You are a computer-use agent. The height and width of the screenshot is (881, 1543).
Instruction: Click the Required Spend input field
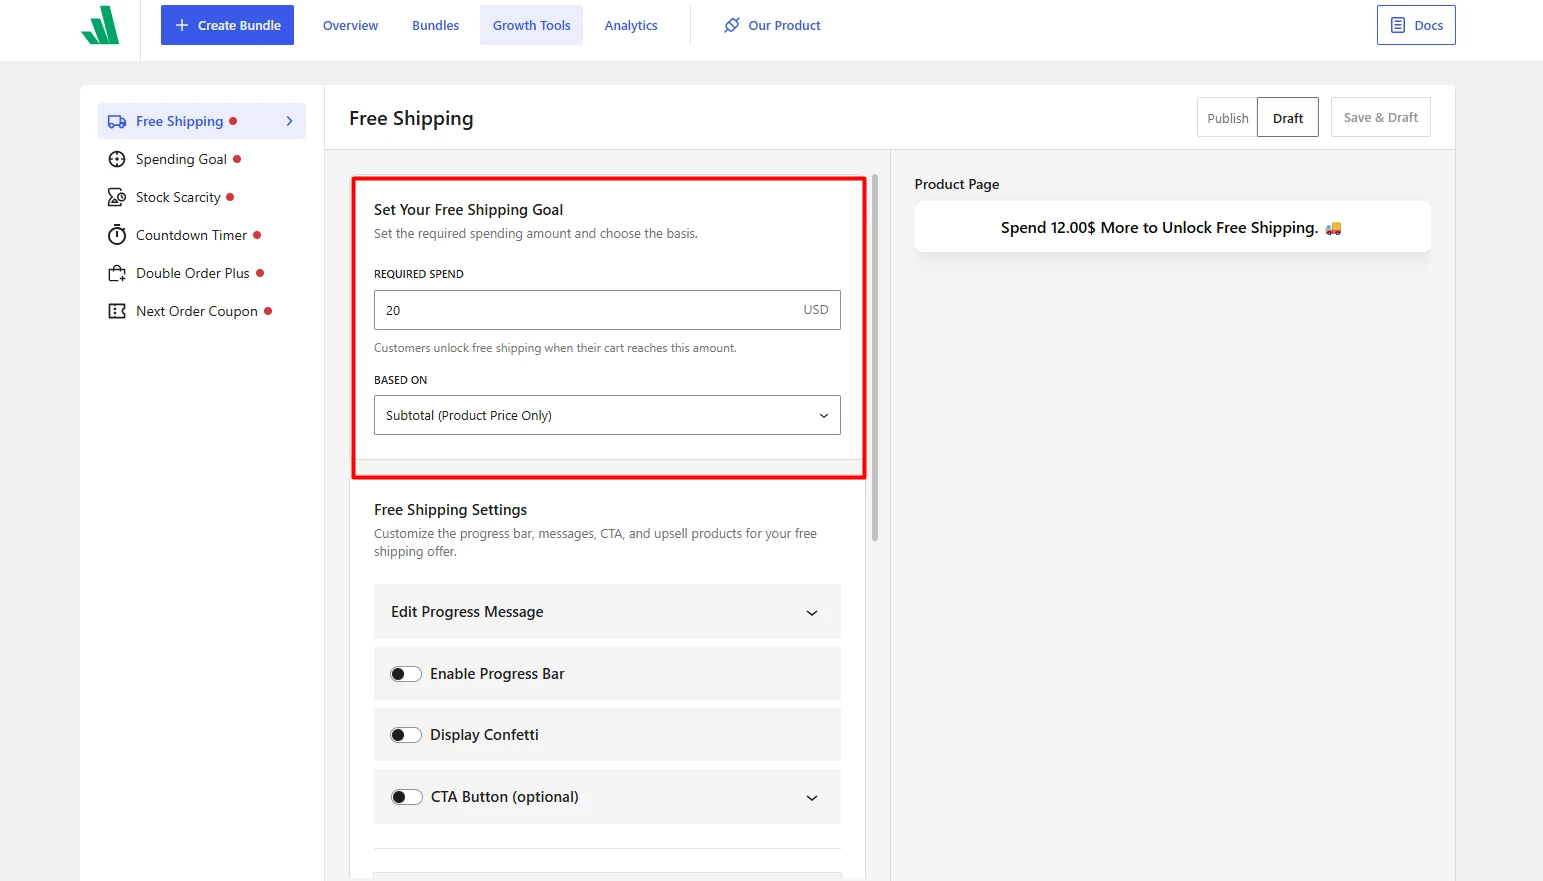click(x=607, y=310)
